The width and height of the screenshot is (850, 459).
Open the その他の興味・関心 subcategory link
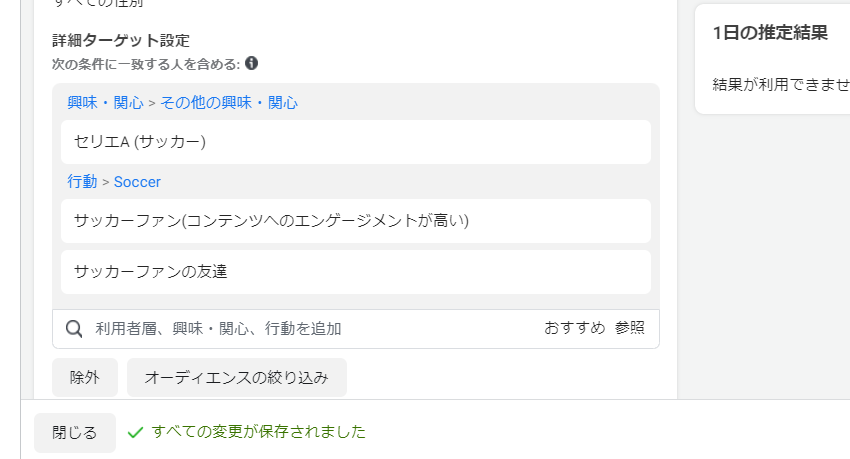[x=229, y=102]
